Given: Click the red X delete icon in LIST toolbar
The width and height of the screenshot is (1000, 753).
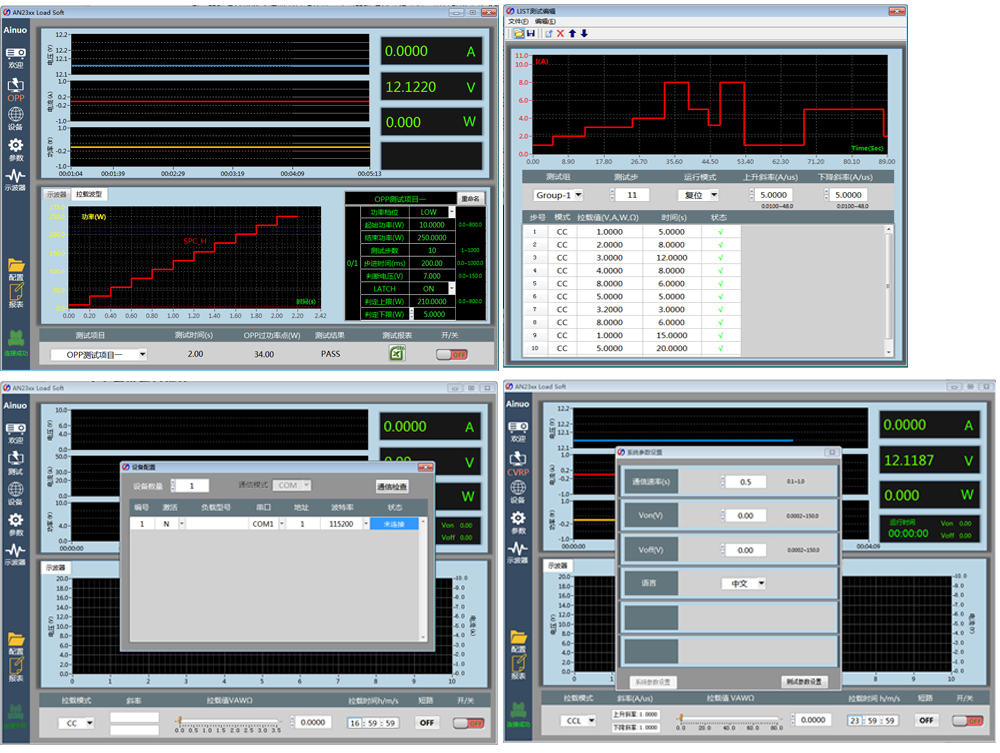Looking at the screenshot, I should pos(560,33).
